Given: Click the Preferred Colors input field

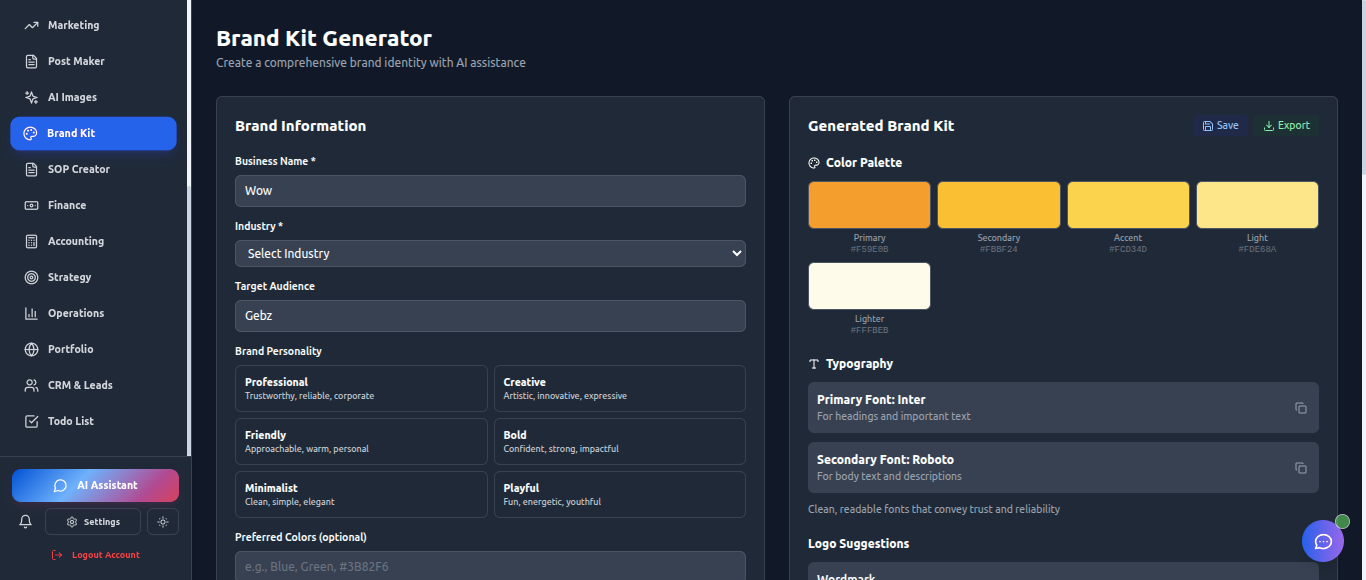Looking at the screenshot, I should (x=490, y=565).
